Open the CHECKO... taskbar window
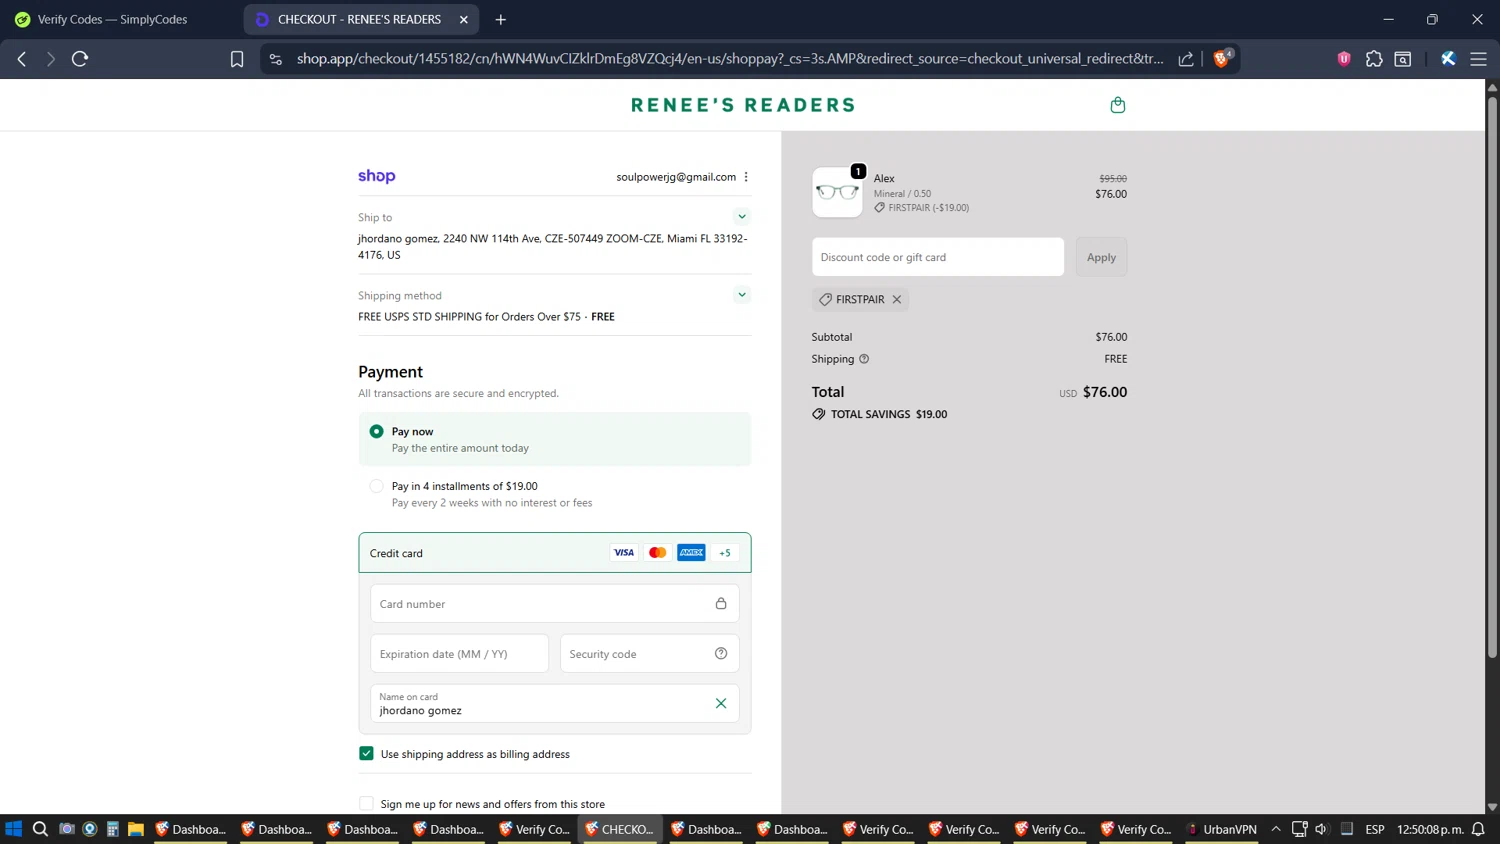The width and height of the screenshot is (1500, 844). [620, 829]
